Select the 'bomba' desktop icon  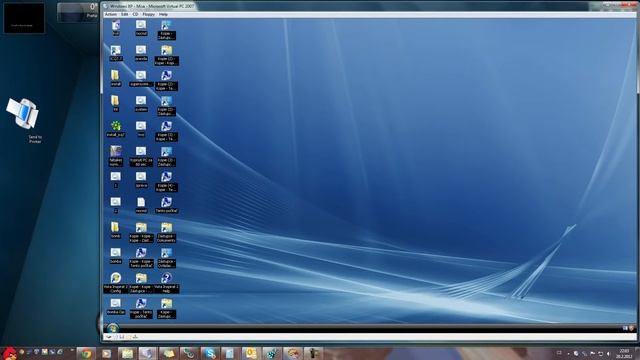[x=116, y=256]
